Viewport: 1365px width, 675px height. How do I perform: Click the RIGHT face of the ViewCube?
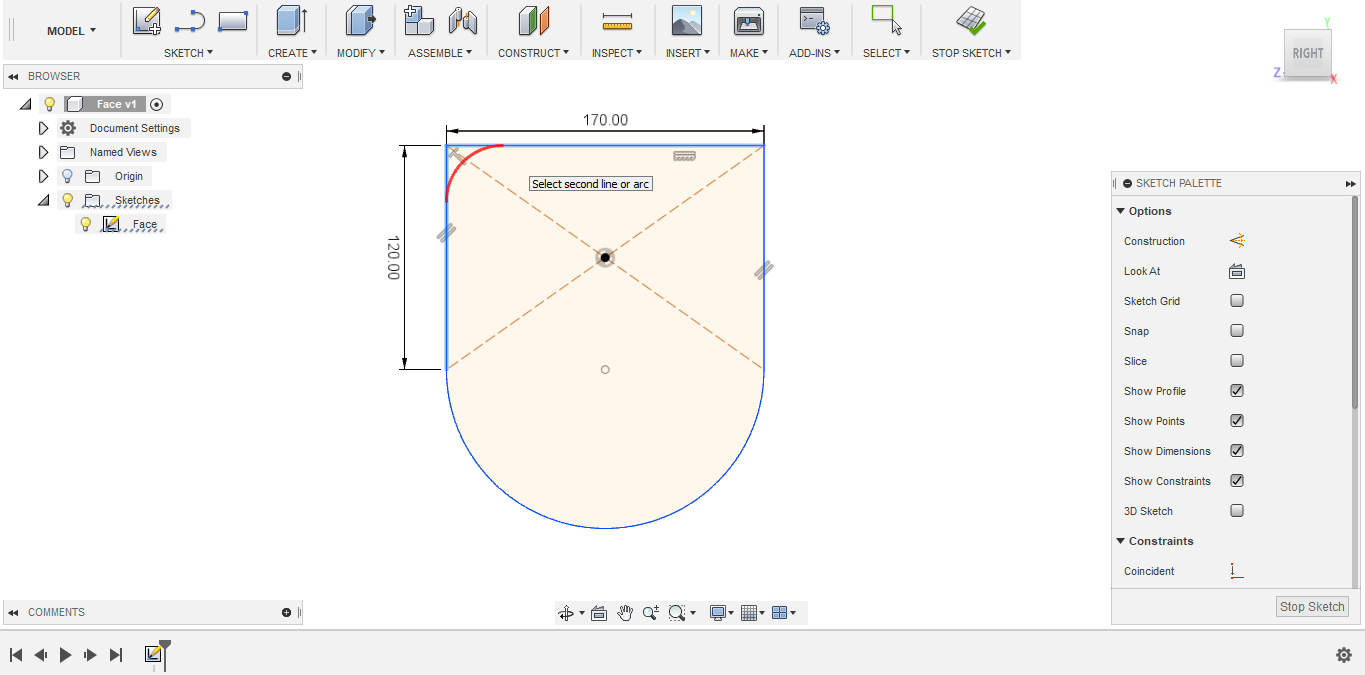(x=1307, y=54)
